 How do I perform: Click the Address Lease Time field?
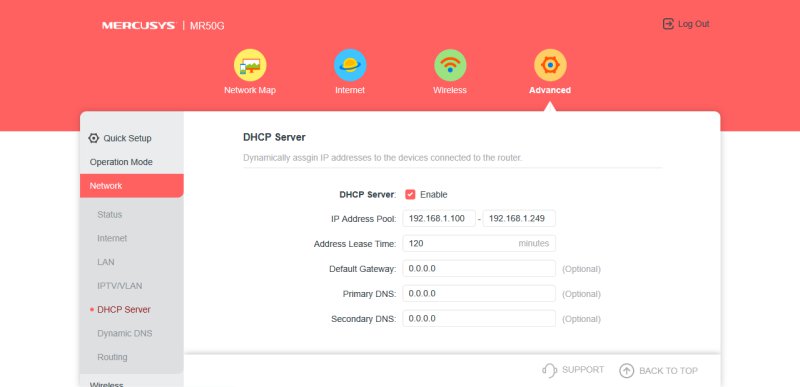[479, 244]
